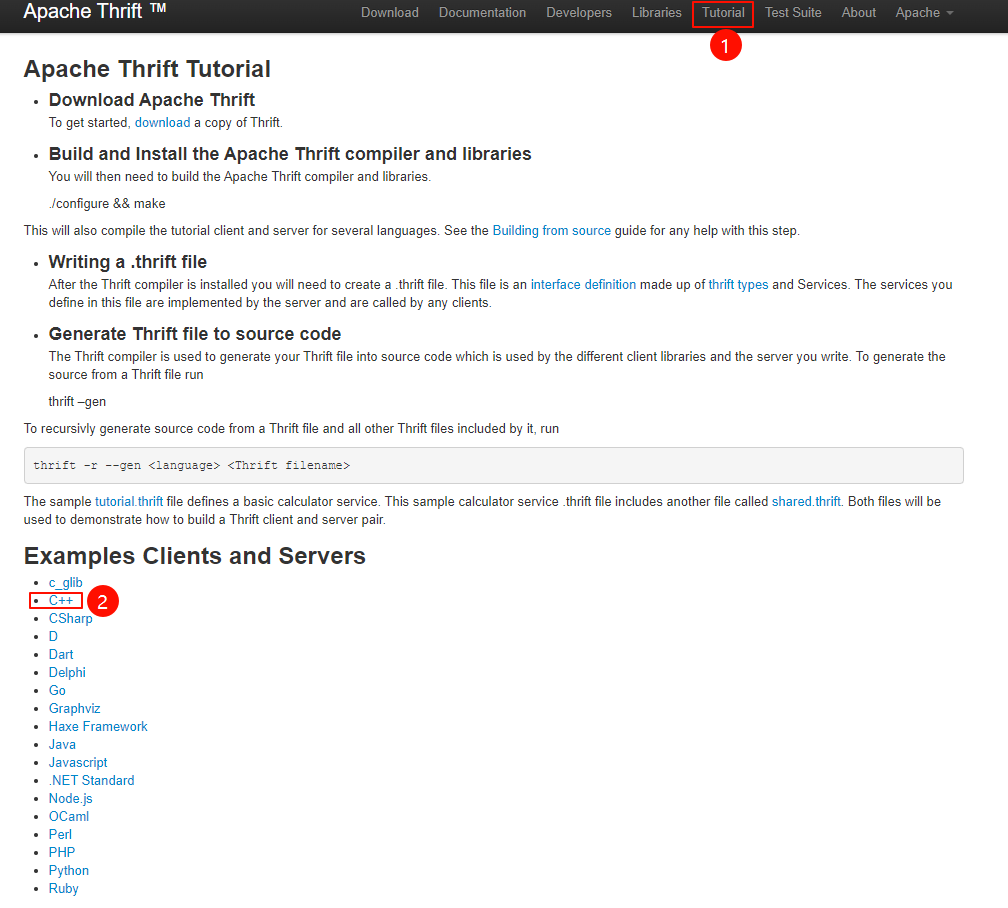Screen dimensions: 1008x908
Task: Open the D language example link
Action: pos(53,637)
